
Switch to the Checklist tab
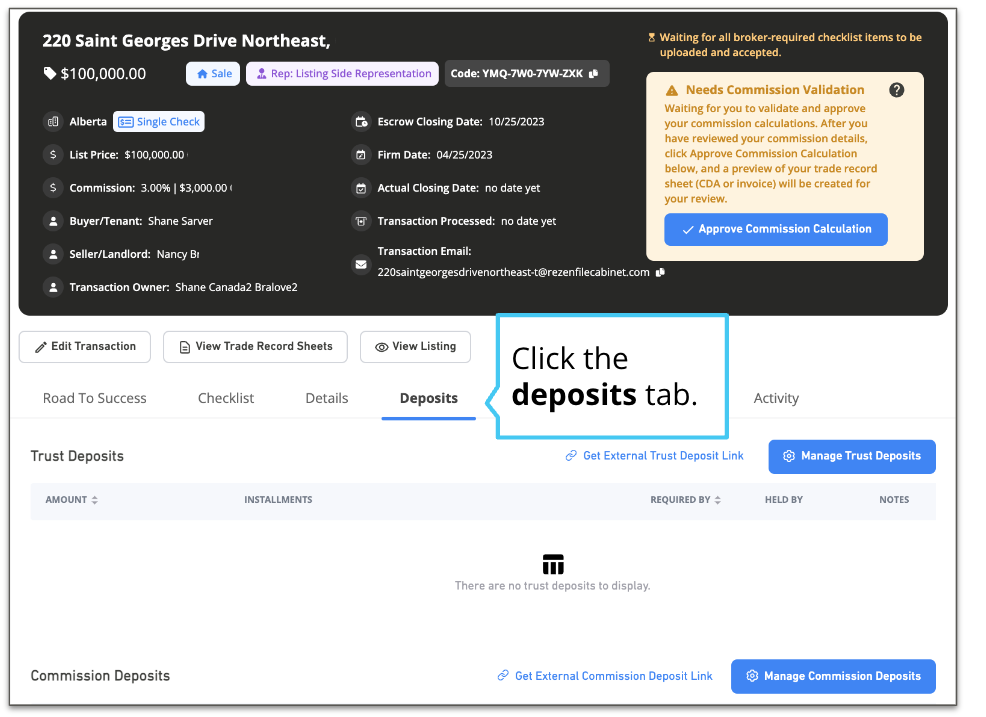(x=226, y=398)
